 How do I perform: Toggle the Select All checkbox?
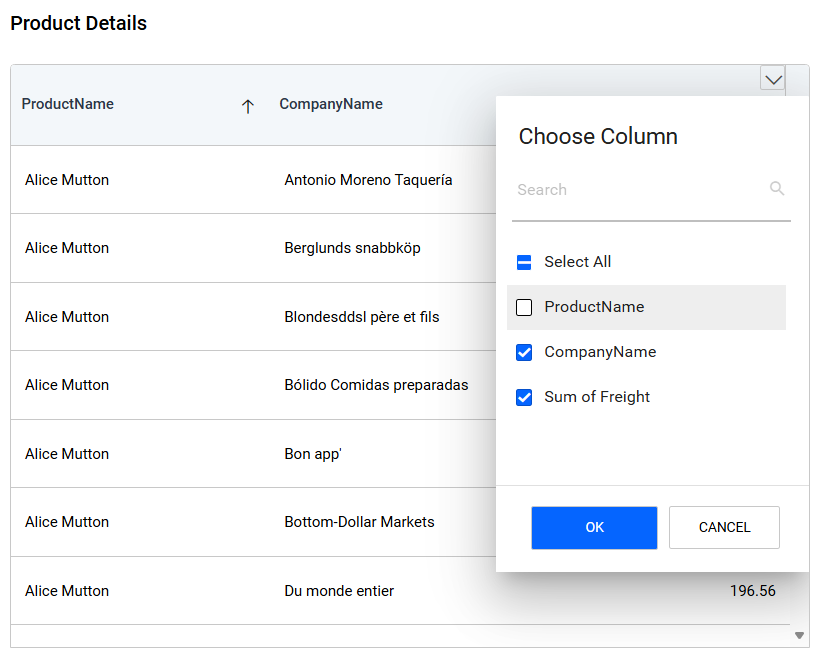(x=524, y=262)
